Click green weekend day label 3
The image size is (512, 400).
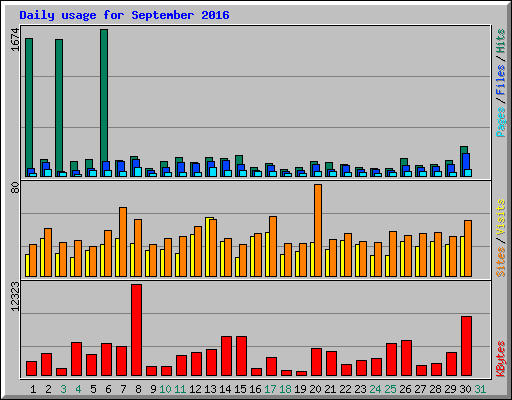[63, 389]
